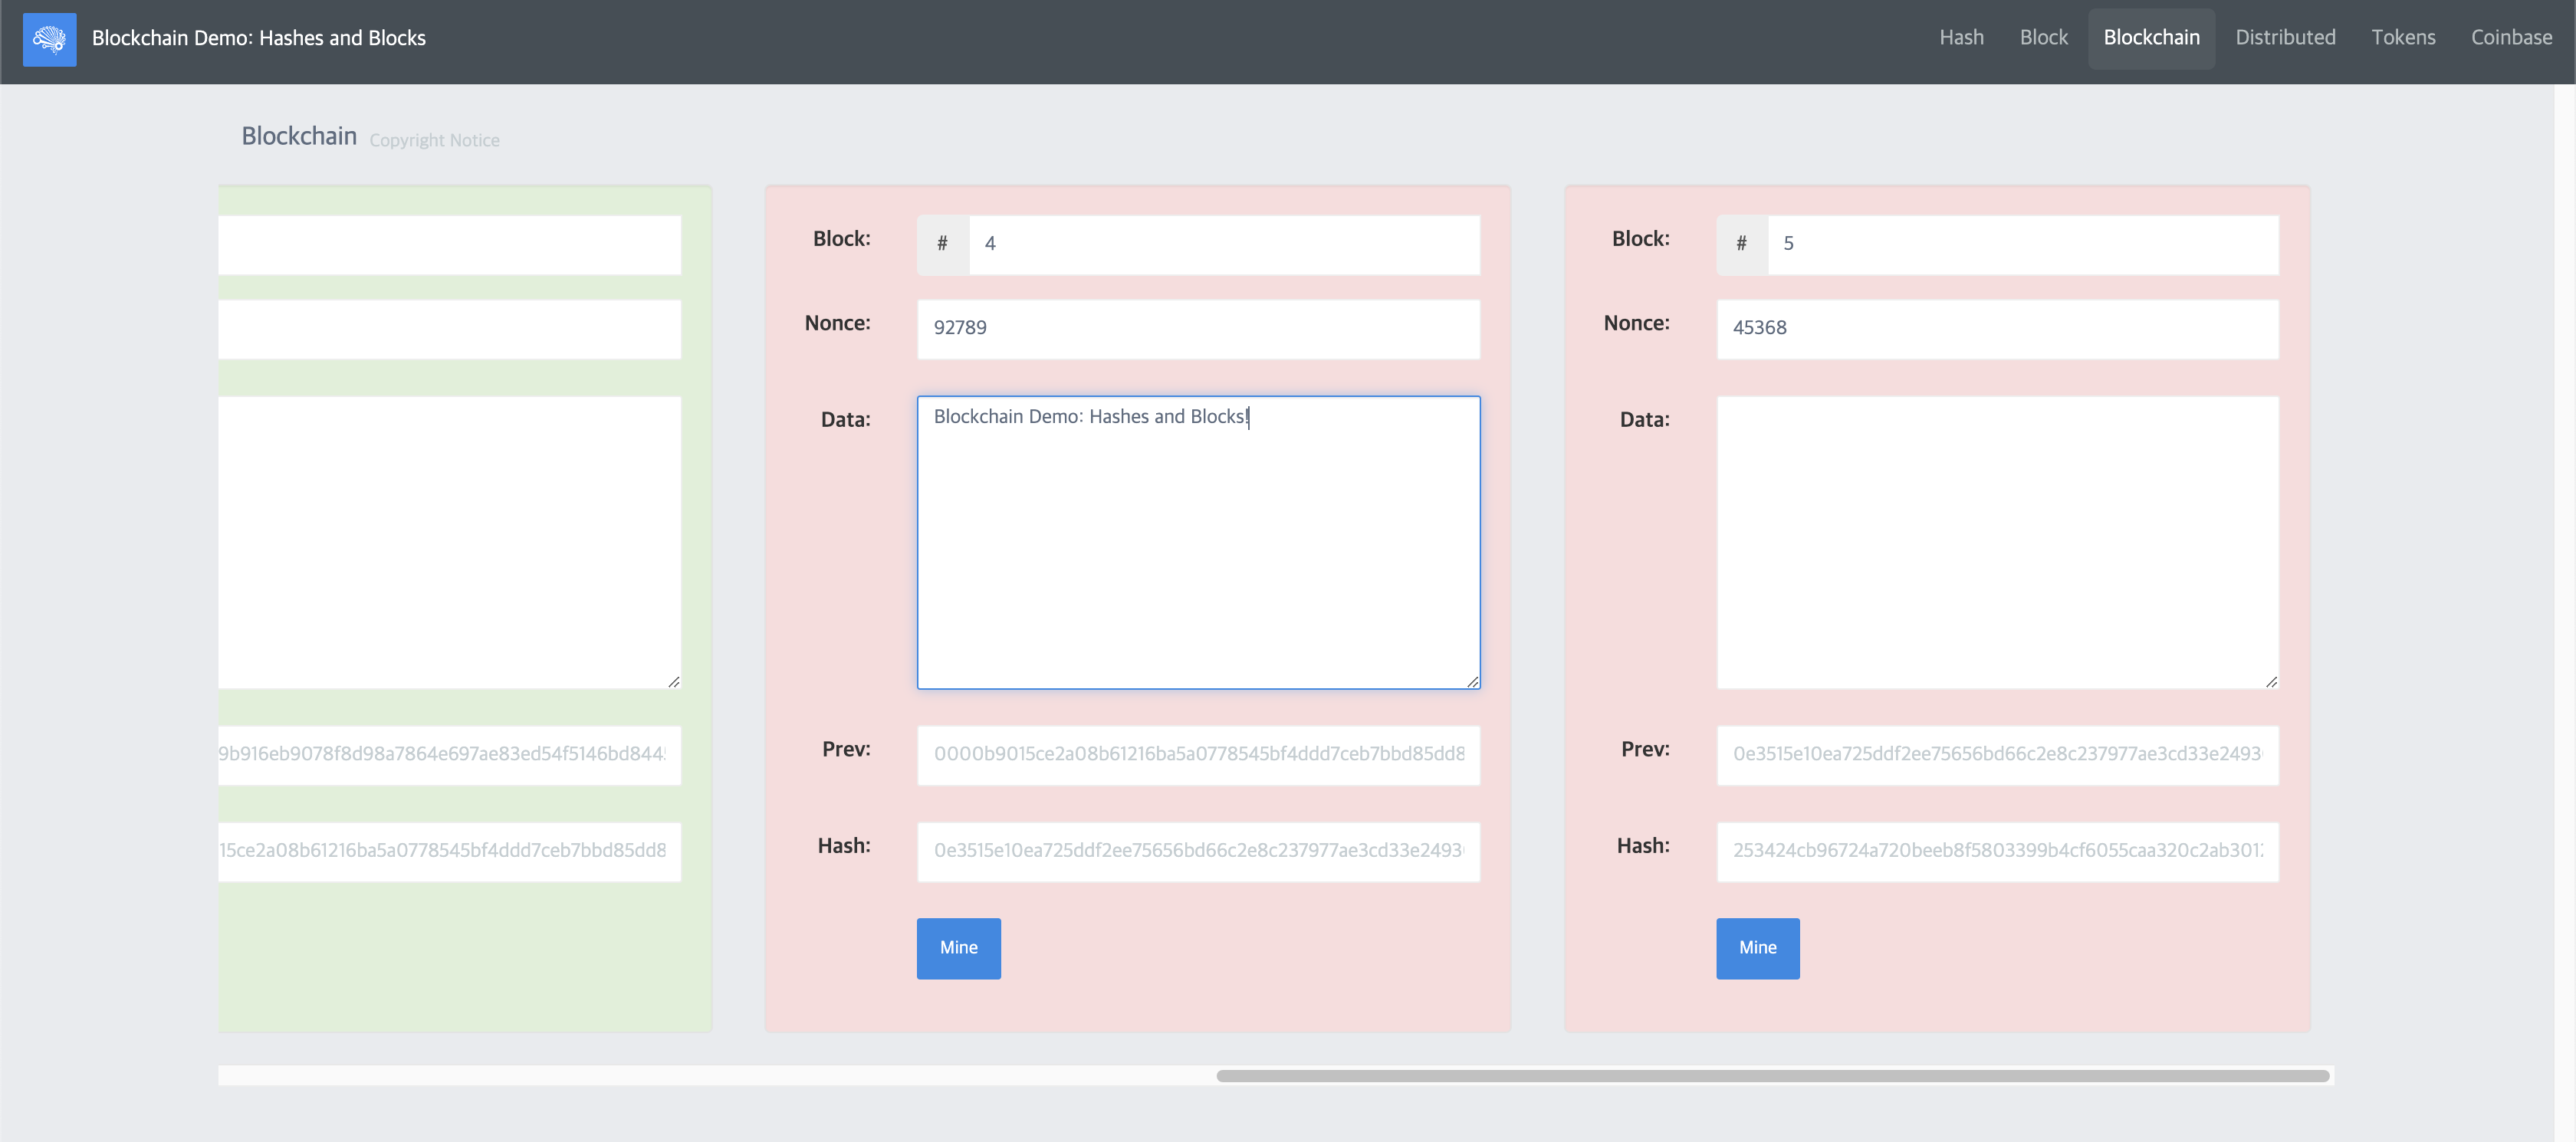Click the Nonce field showing 45368
2576x1142 pixels.
(1996, 329)
